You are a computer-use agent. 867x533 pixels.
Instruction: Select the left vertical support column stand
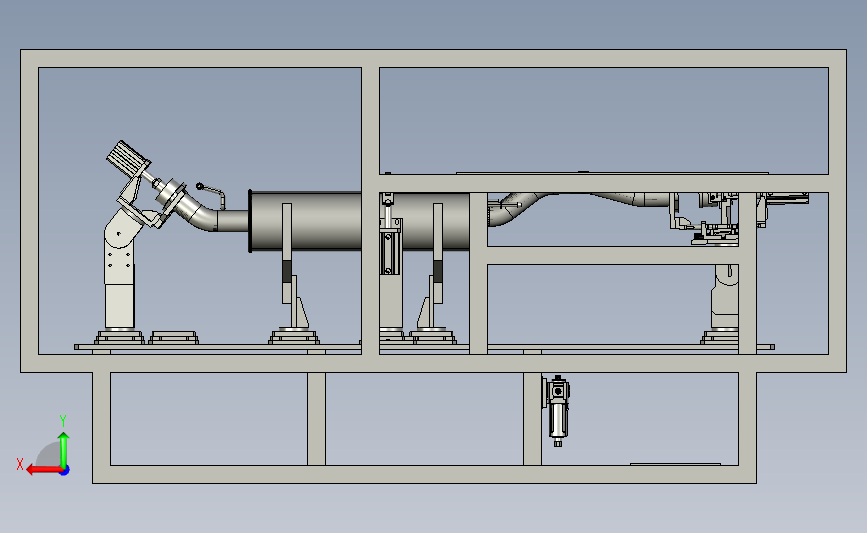pos(119,276)
